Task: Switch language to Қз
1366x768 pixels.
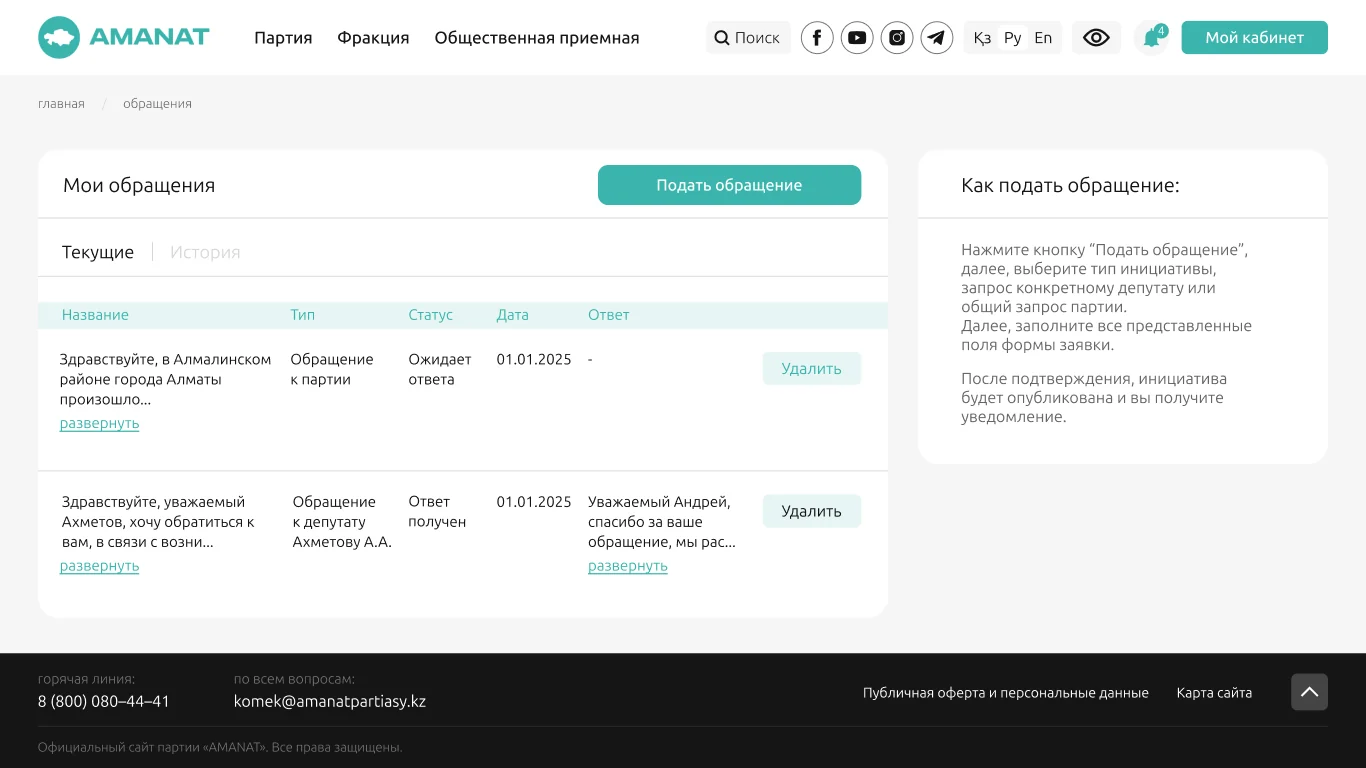Action: pyautogui.click(x=982, y=38)
